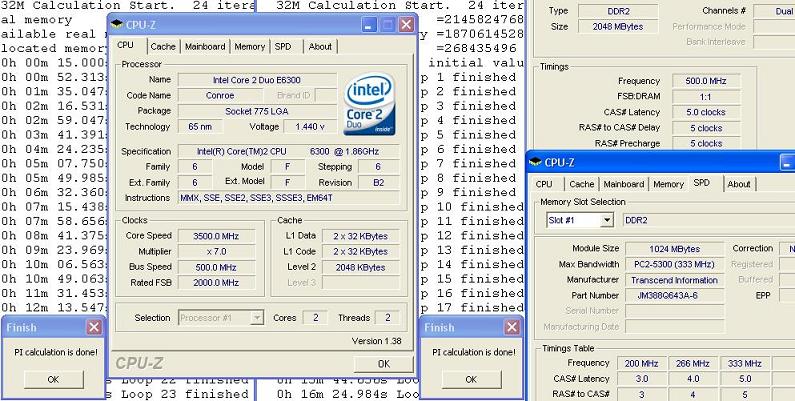The height and width of the screenshot is (401, 795).
Task: Minimize the SPD CPU-Z window
Action: click(787, 163)
